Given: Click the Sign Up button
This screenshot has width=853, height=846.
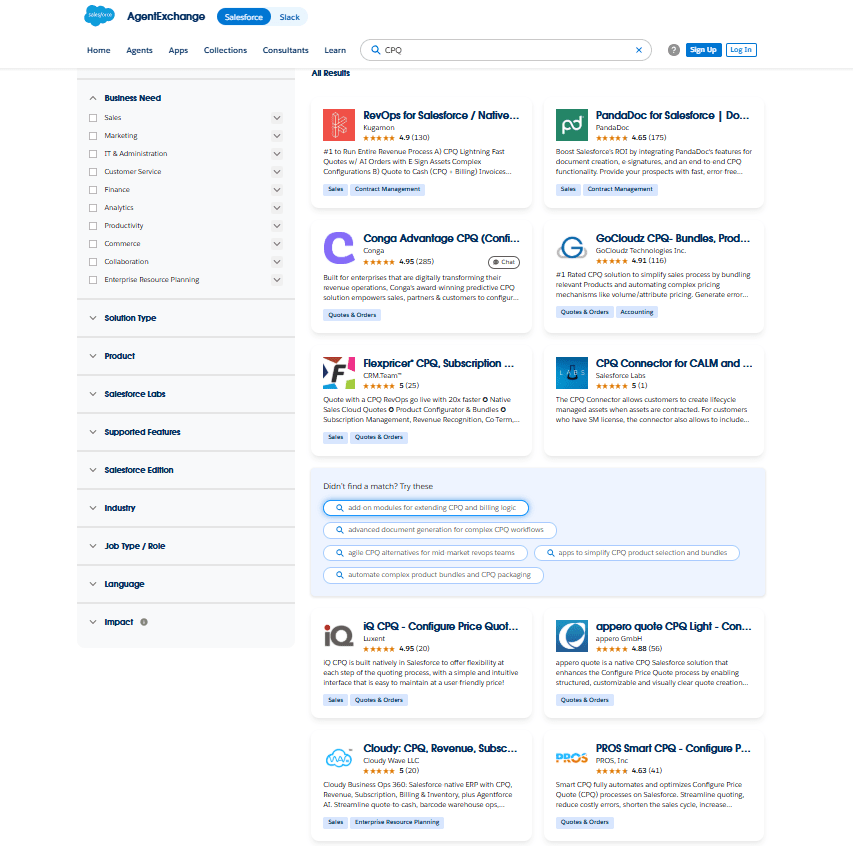Looking at the screenshot, I should pyautogui.click(x=703, y=50).
